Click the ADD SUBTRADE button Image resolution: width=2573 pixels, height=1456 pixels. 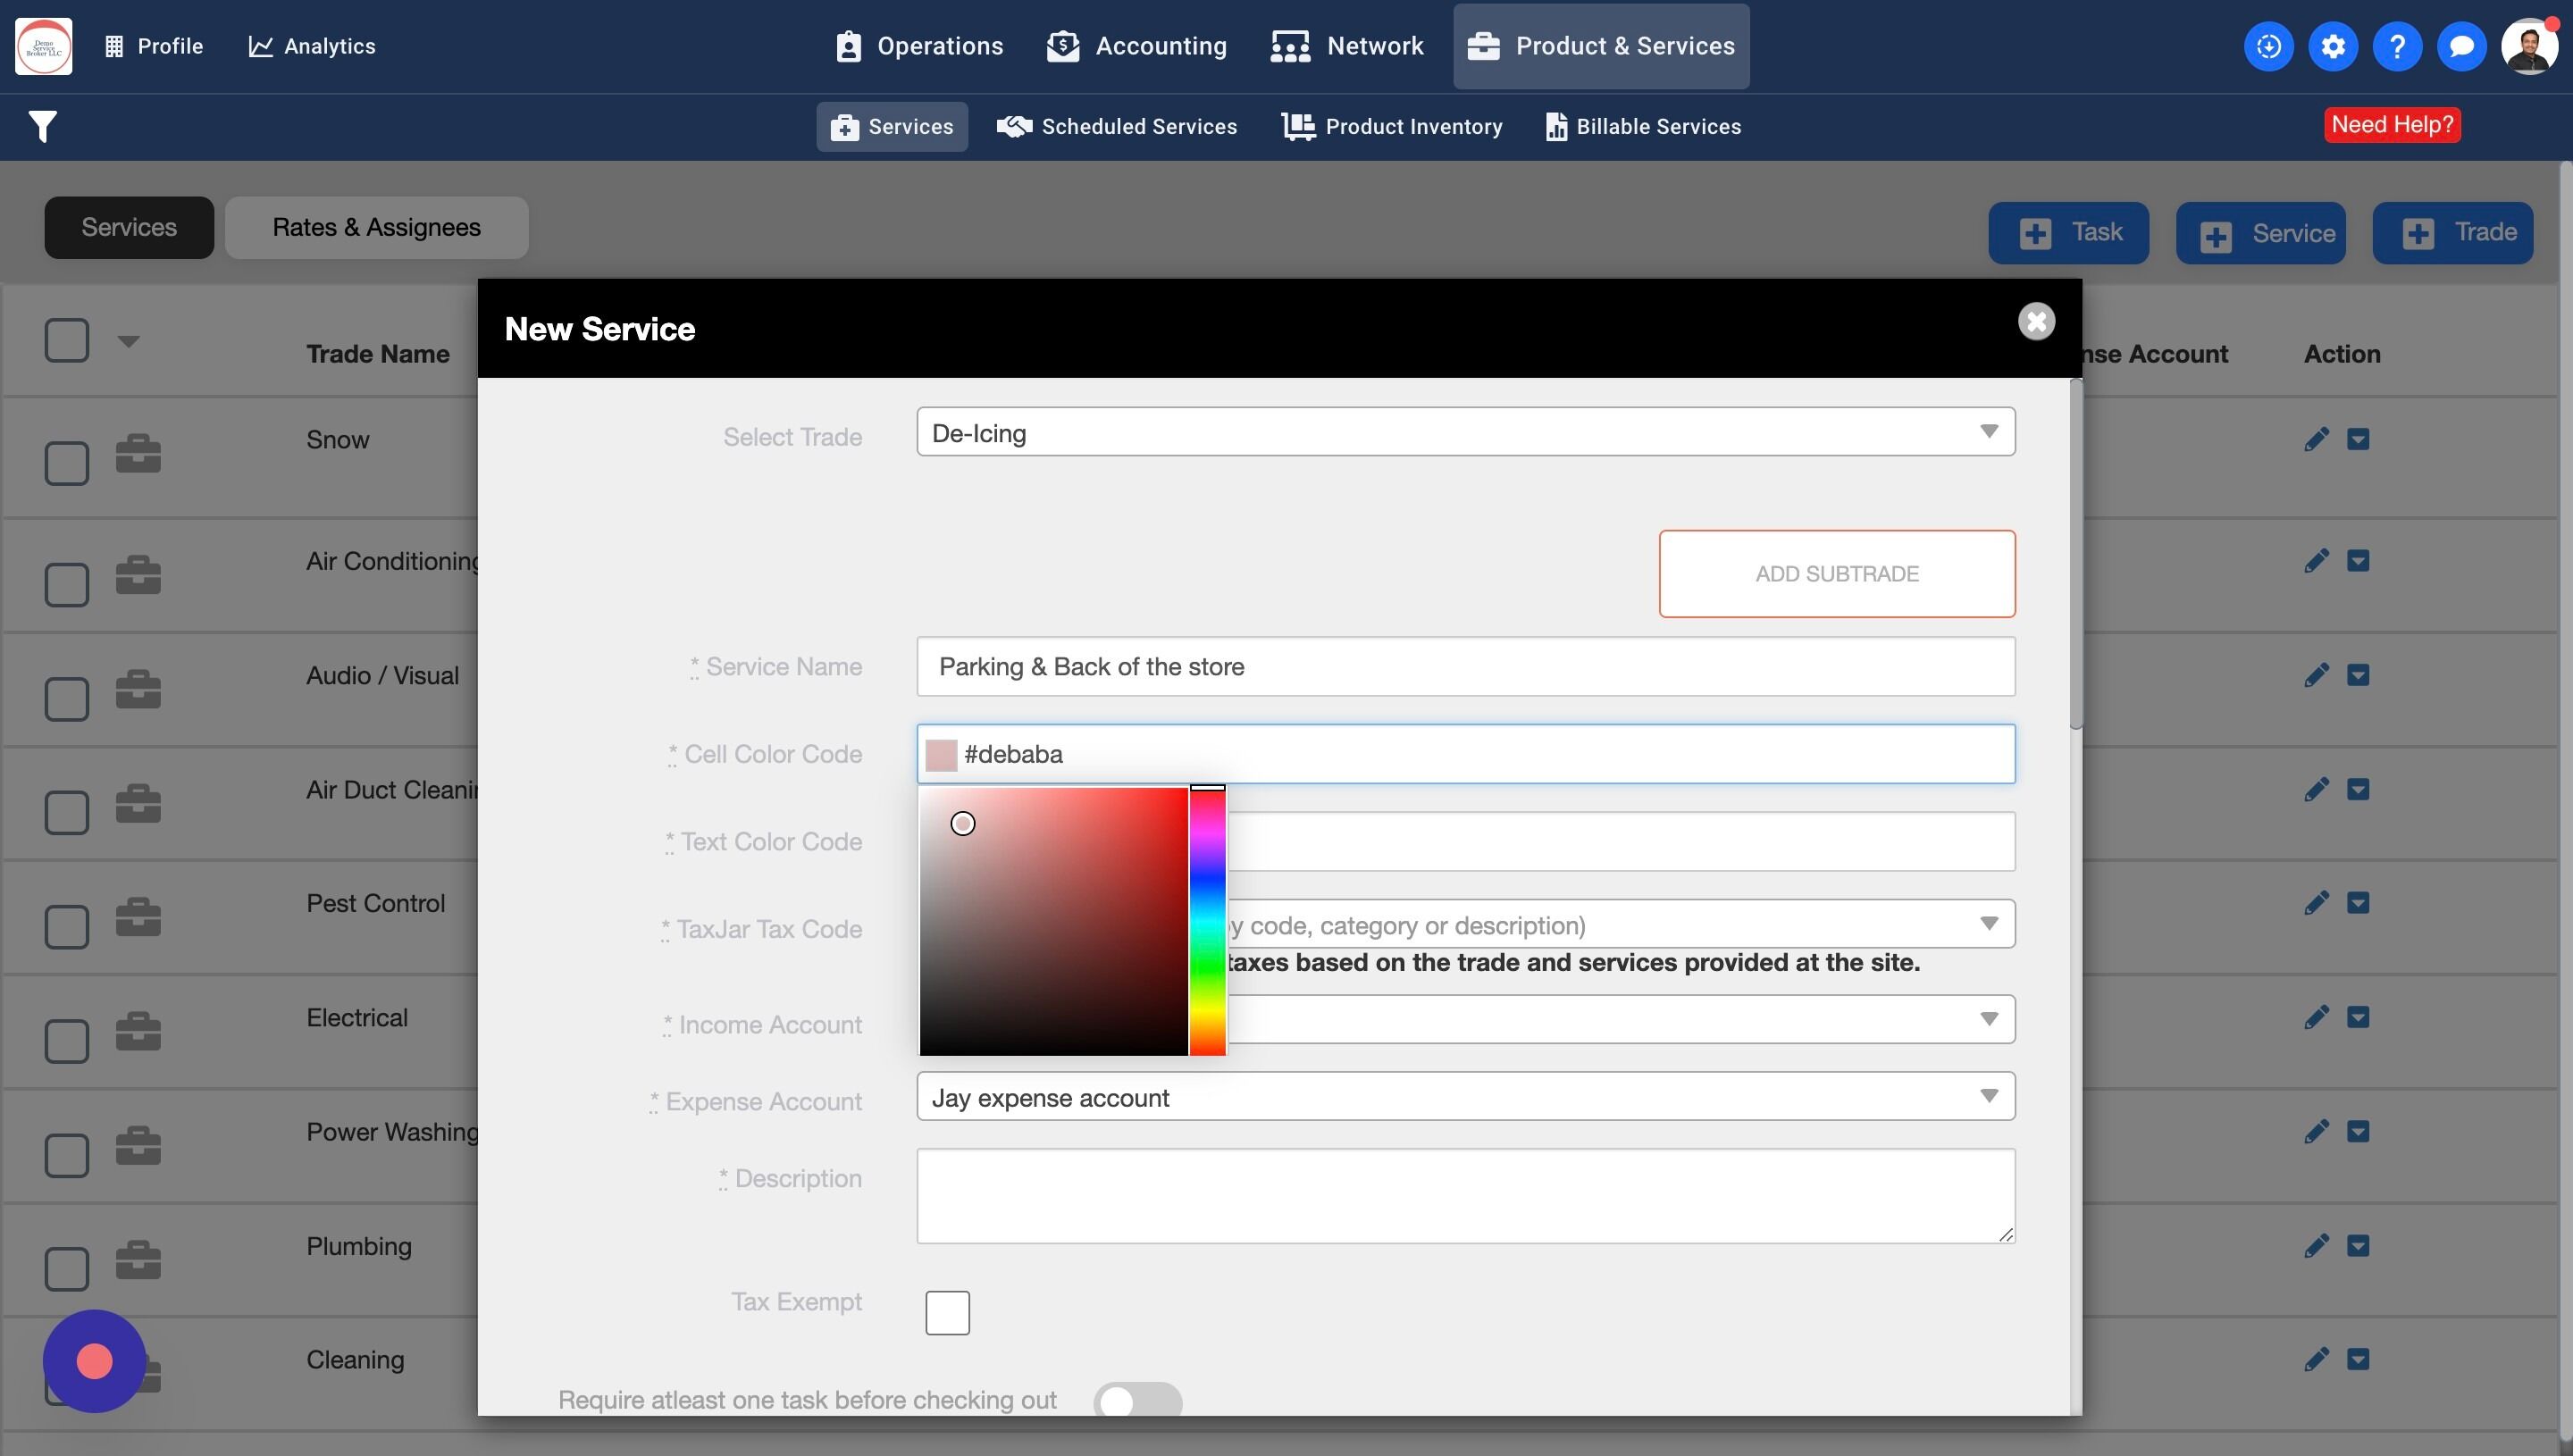(1836, 574)
